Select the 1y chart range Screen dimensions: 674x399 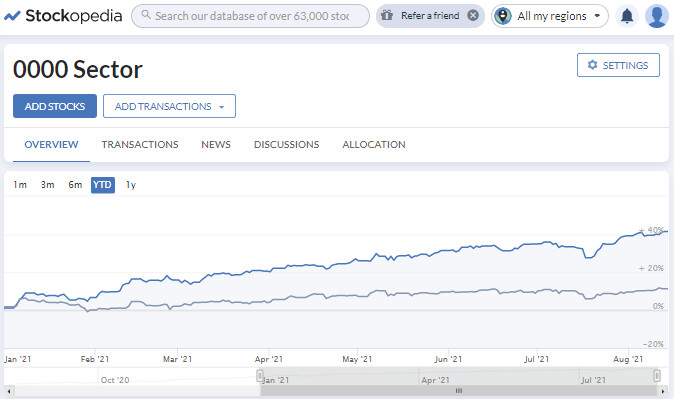[x=131, y=185]
